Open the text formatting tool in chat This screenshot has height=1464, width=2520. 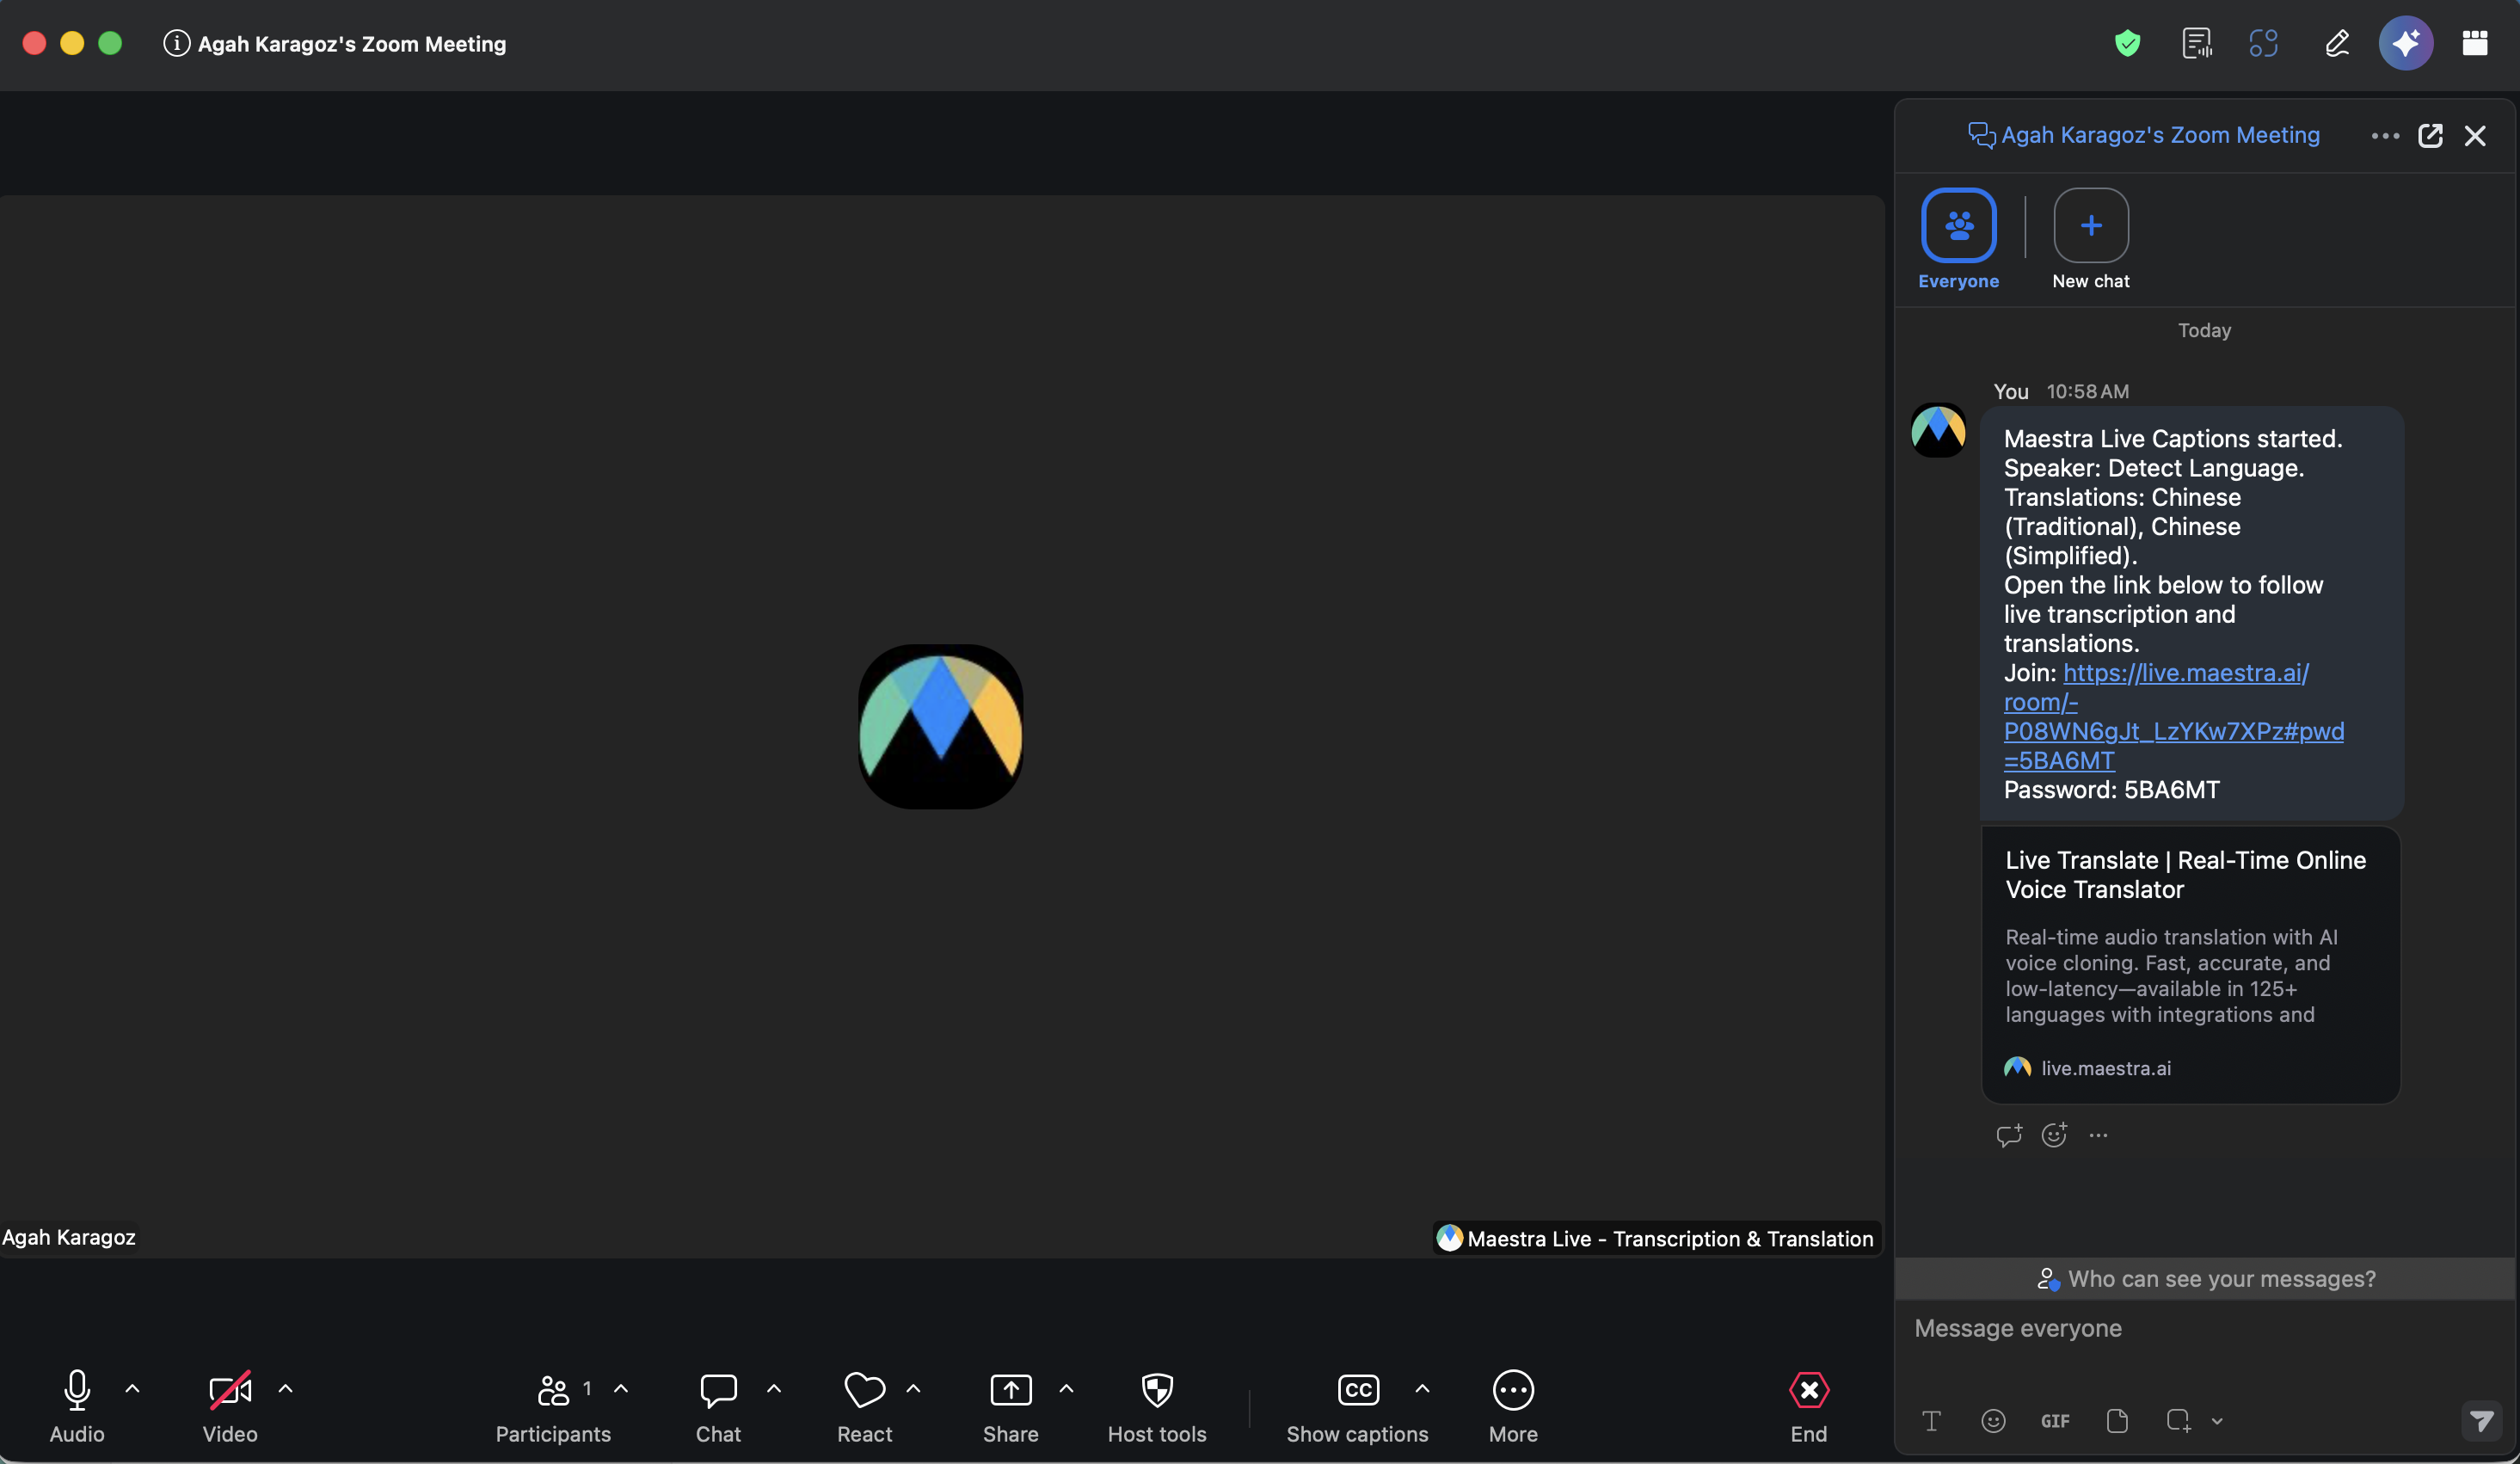pos(1931,1420)
